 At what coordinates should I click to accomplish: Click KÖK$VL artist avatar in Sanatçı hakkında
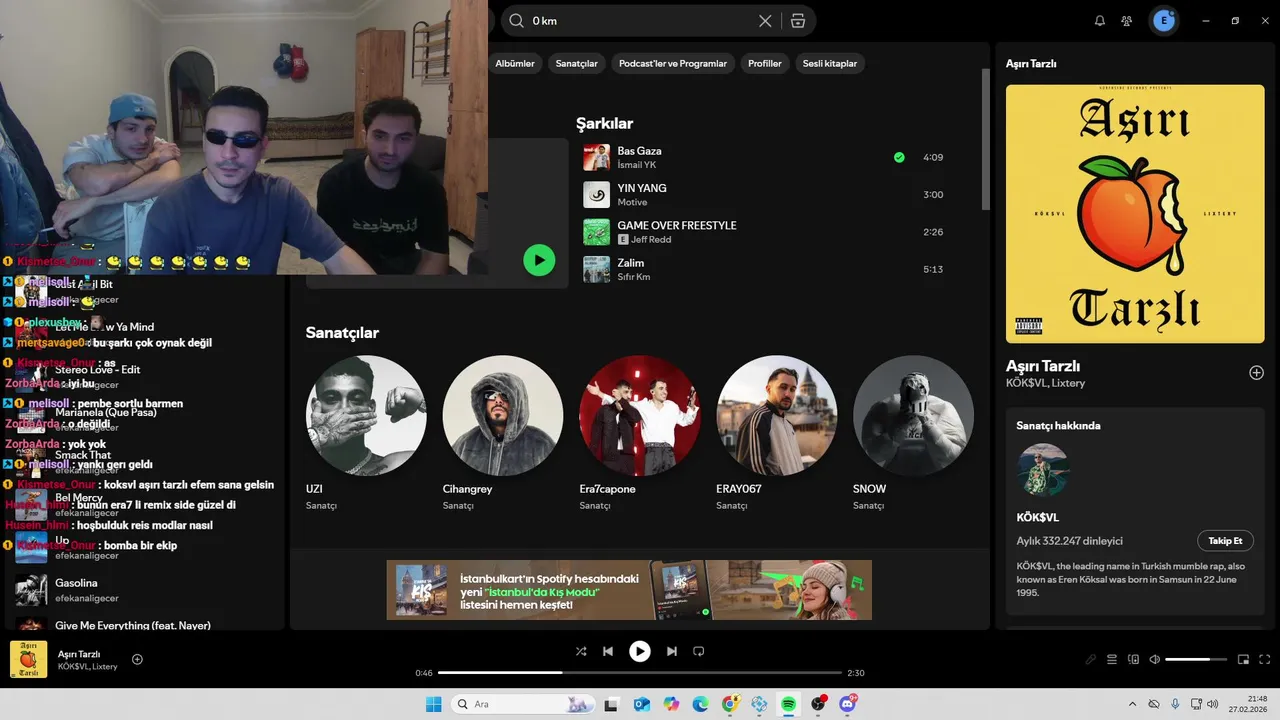coord(1043,470)
